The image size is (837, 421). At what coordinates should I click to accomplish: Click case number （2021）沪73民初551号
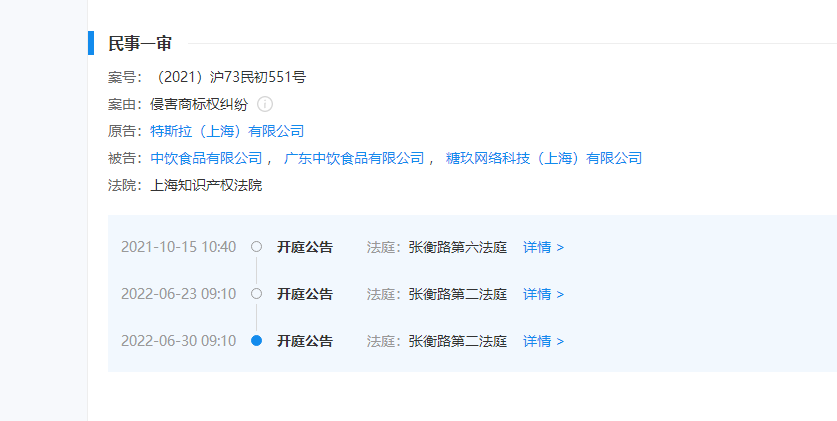[x=228, y=77]
